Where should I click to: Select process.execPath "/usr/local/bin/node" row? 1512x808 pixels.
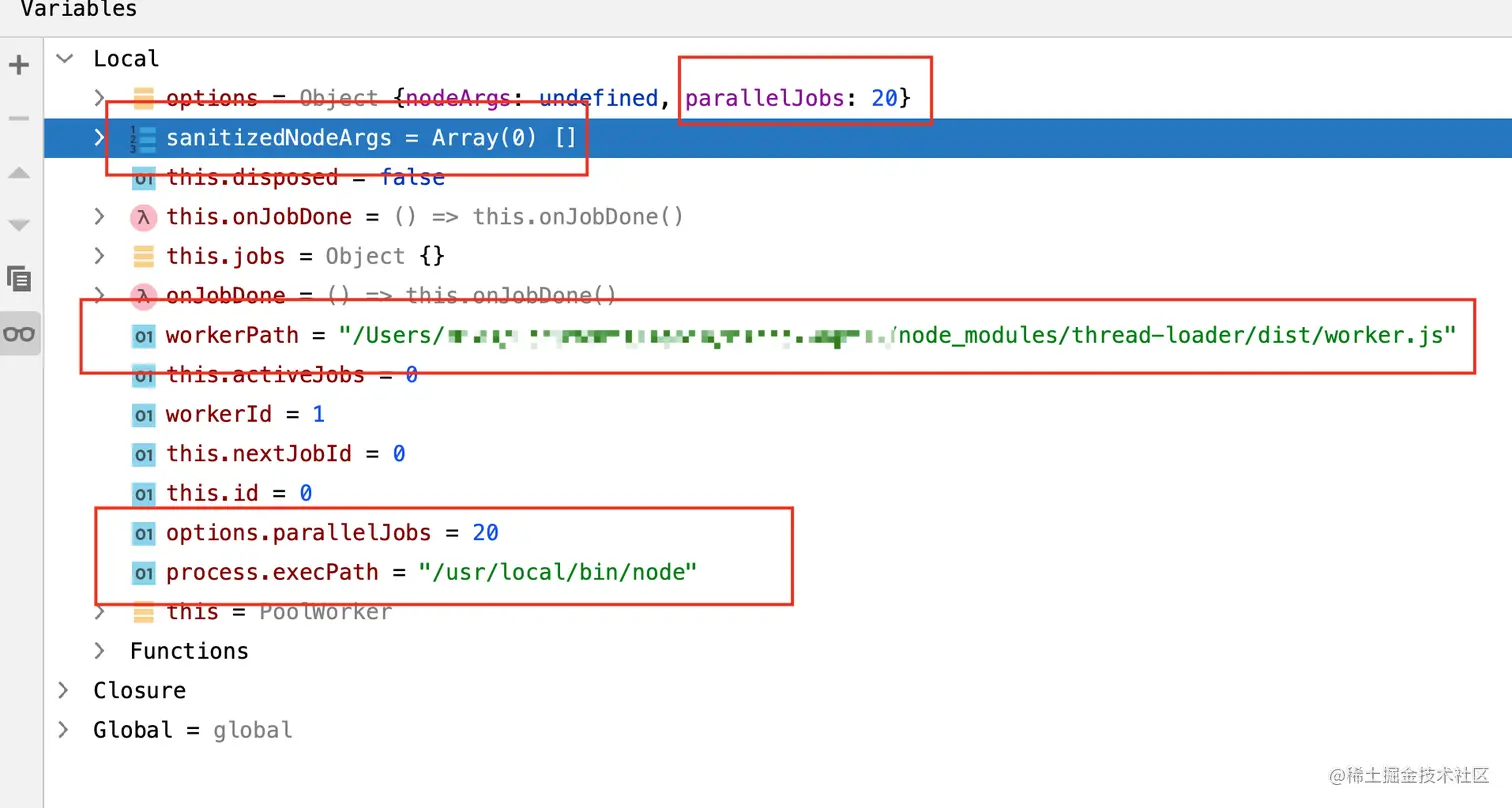coord(777,572)
